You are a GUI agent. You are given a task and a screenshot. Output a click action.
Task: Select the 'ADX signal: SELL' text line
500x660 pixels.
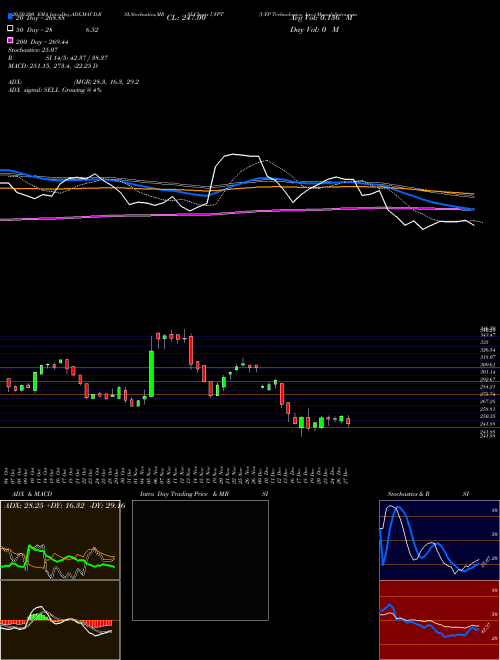(55, 90)
